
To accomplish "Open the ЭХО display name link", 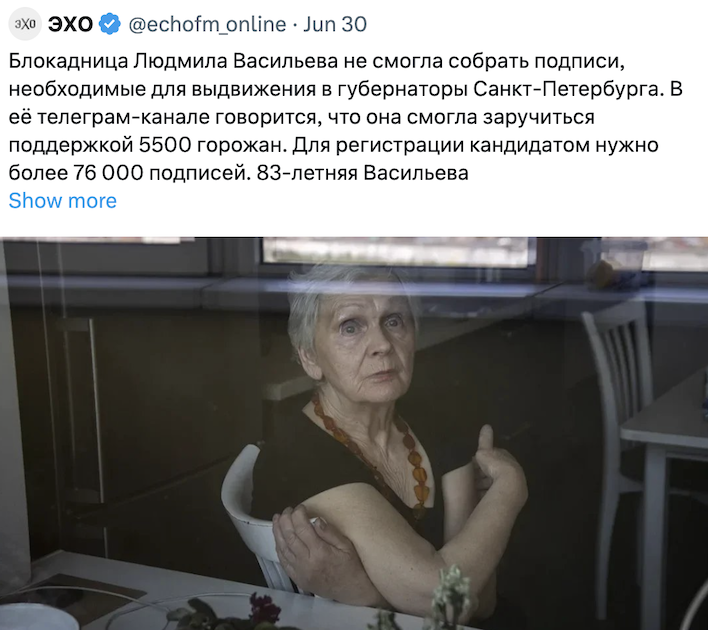I will coord(70,24).
